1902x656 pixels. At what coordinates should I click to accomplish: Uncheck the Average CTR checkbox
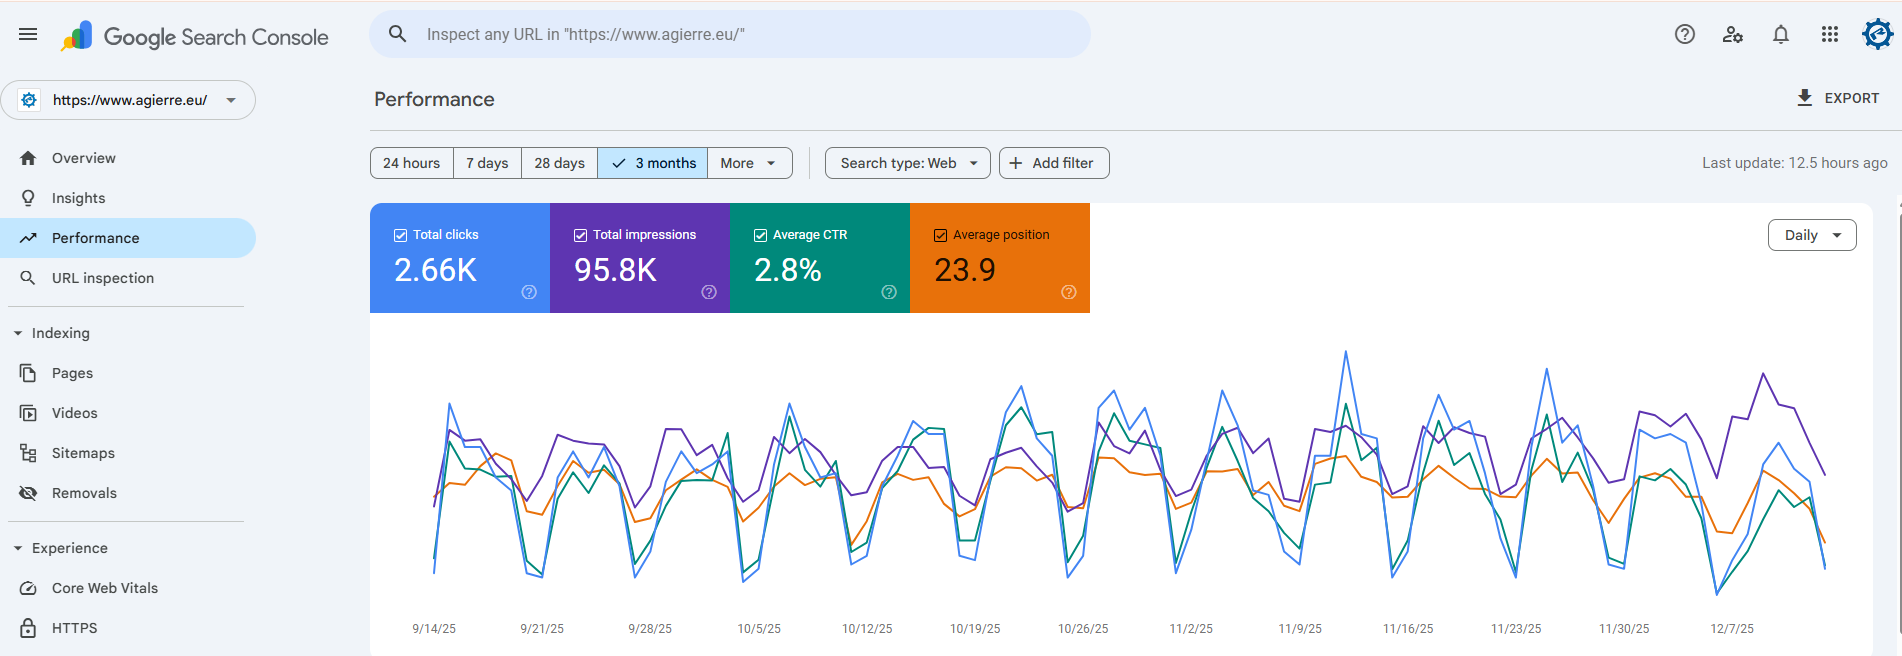(x=760, y=235)
